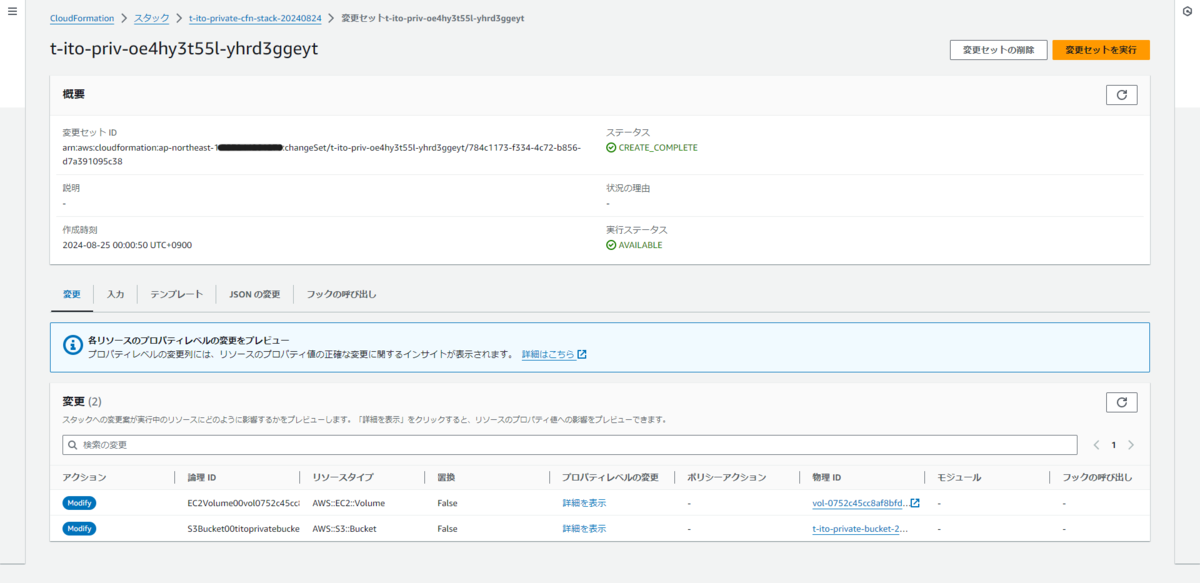
Task: Click the モジュール column header
Action: pos(960,477)
